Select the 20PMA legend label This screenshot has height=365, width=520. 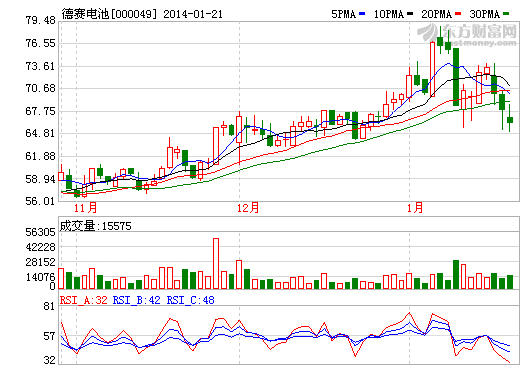[x=437, y=14]
